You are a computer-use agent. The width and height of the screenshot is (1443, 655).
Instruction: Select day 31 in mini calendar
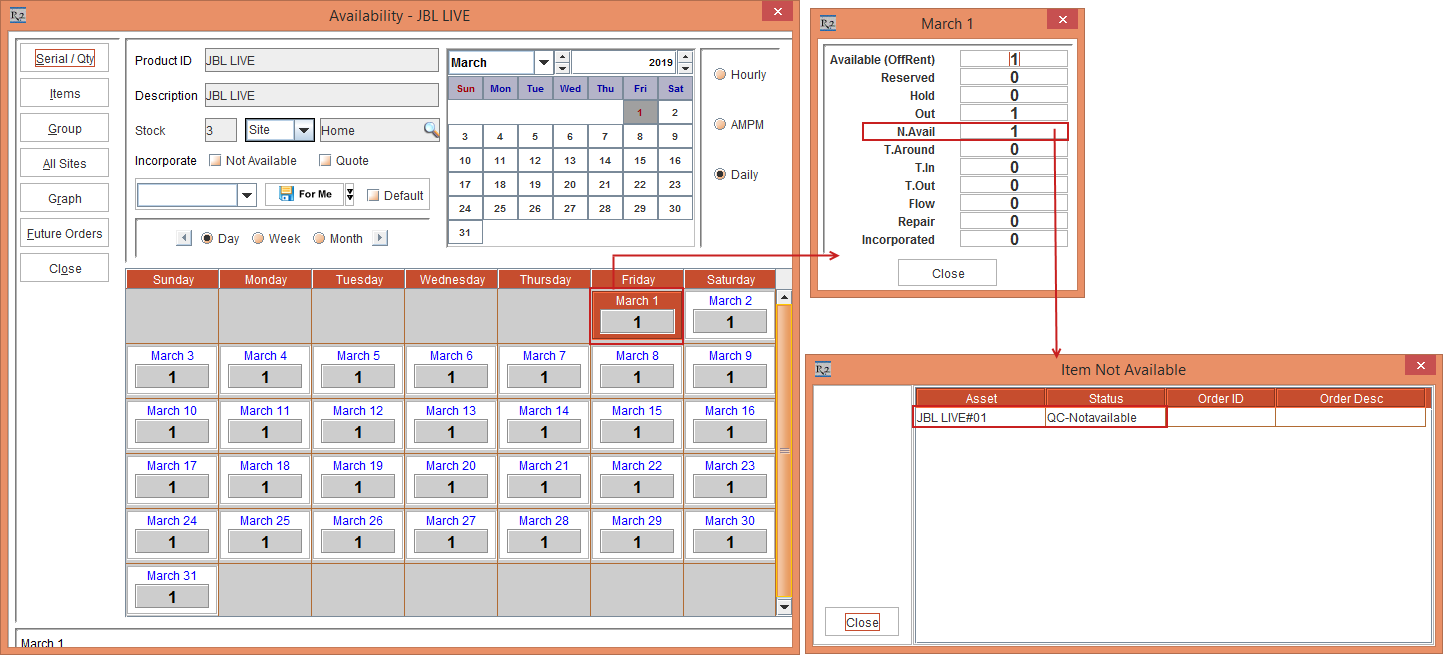pos(465,232)
